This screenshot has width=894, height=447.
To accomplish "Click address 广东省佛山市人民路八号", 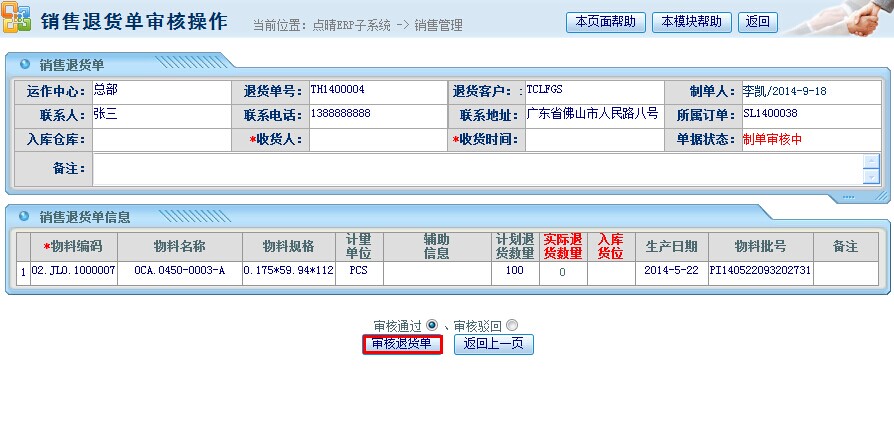I will click(x=592, y=113).
